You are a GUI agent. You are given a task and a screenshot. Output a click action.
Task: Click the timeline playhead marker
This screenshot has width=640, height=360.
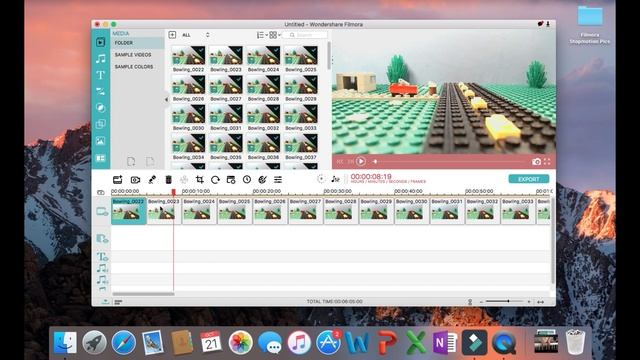(x=173, y=192)
